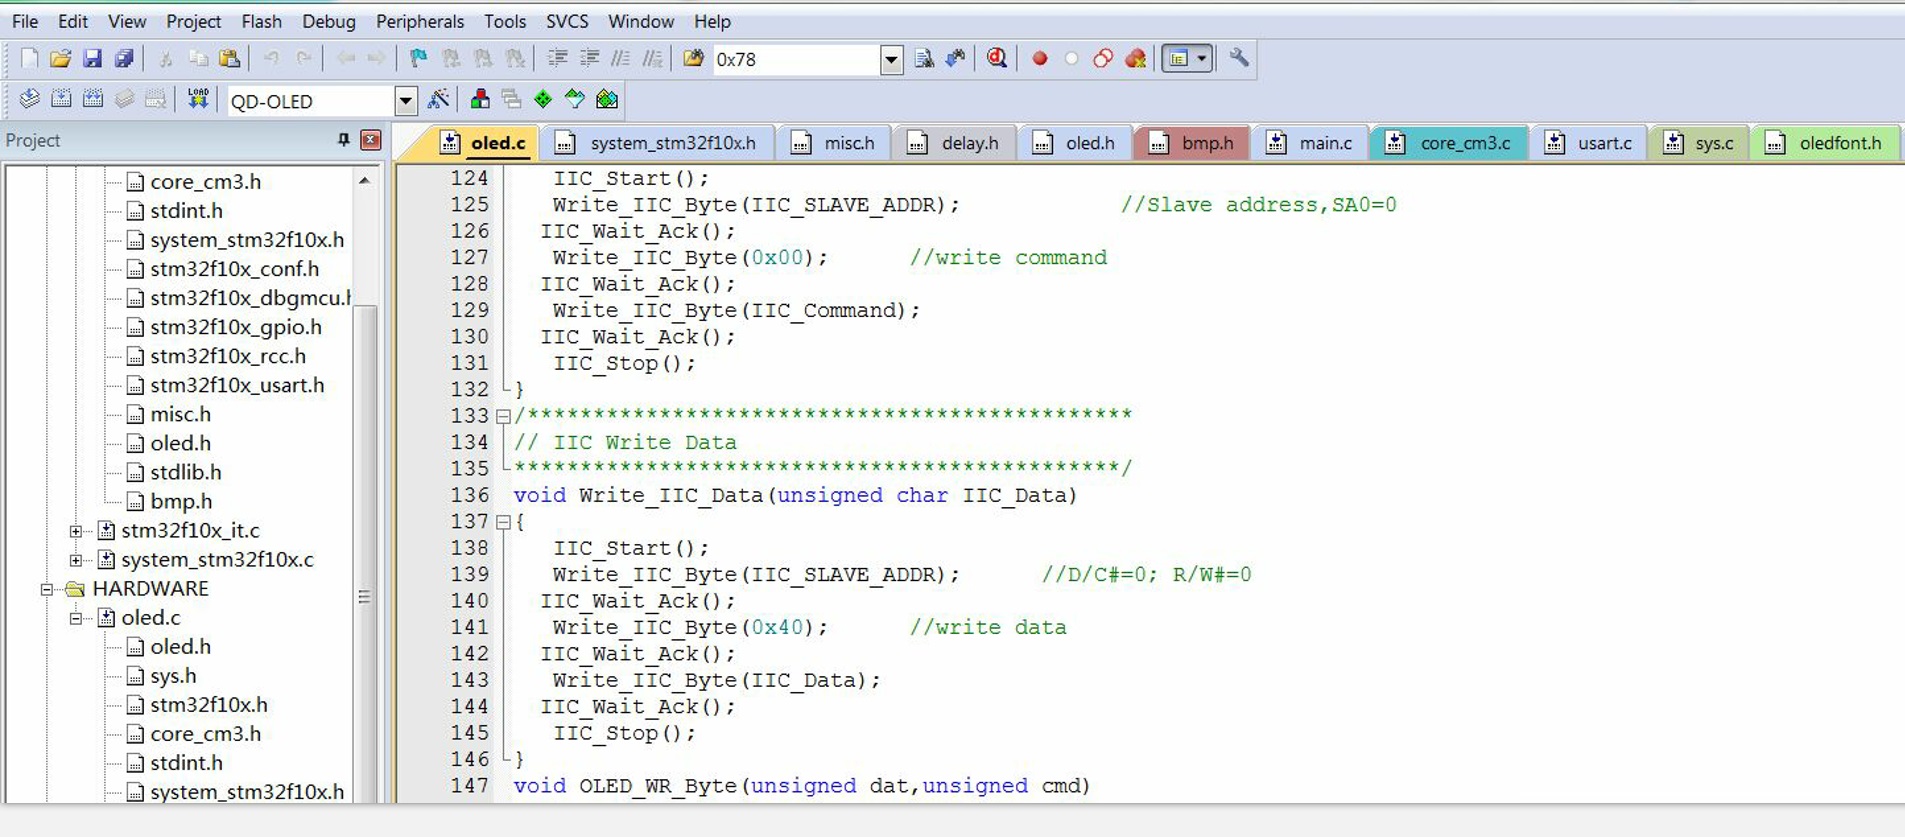This screenshot has height=837, width=1905.
Task: Collapse the HARDWARE folder in project tree
Action: click(47, 589)
